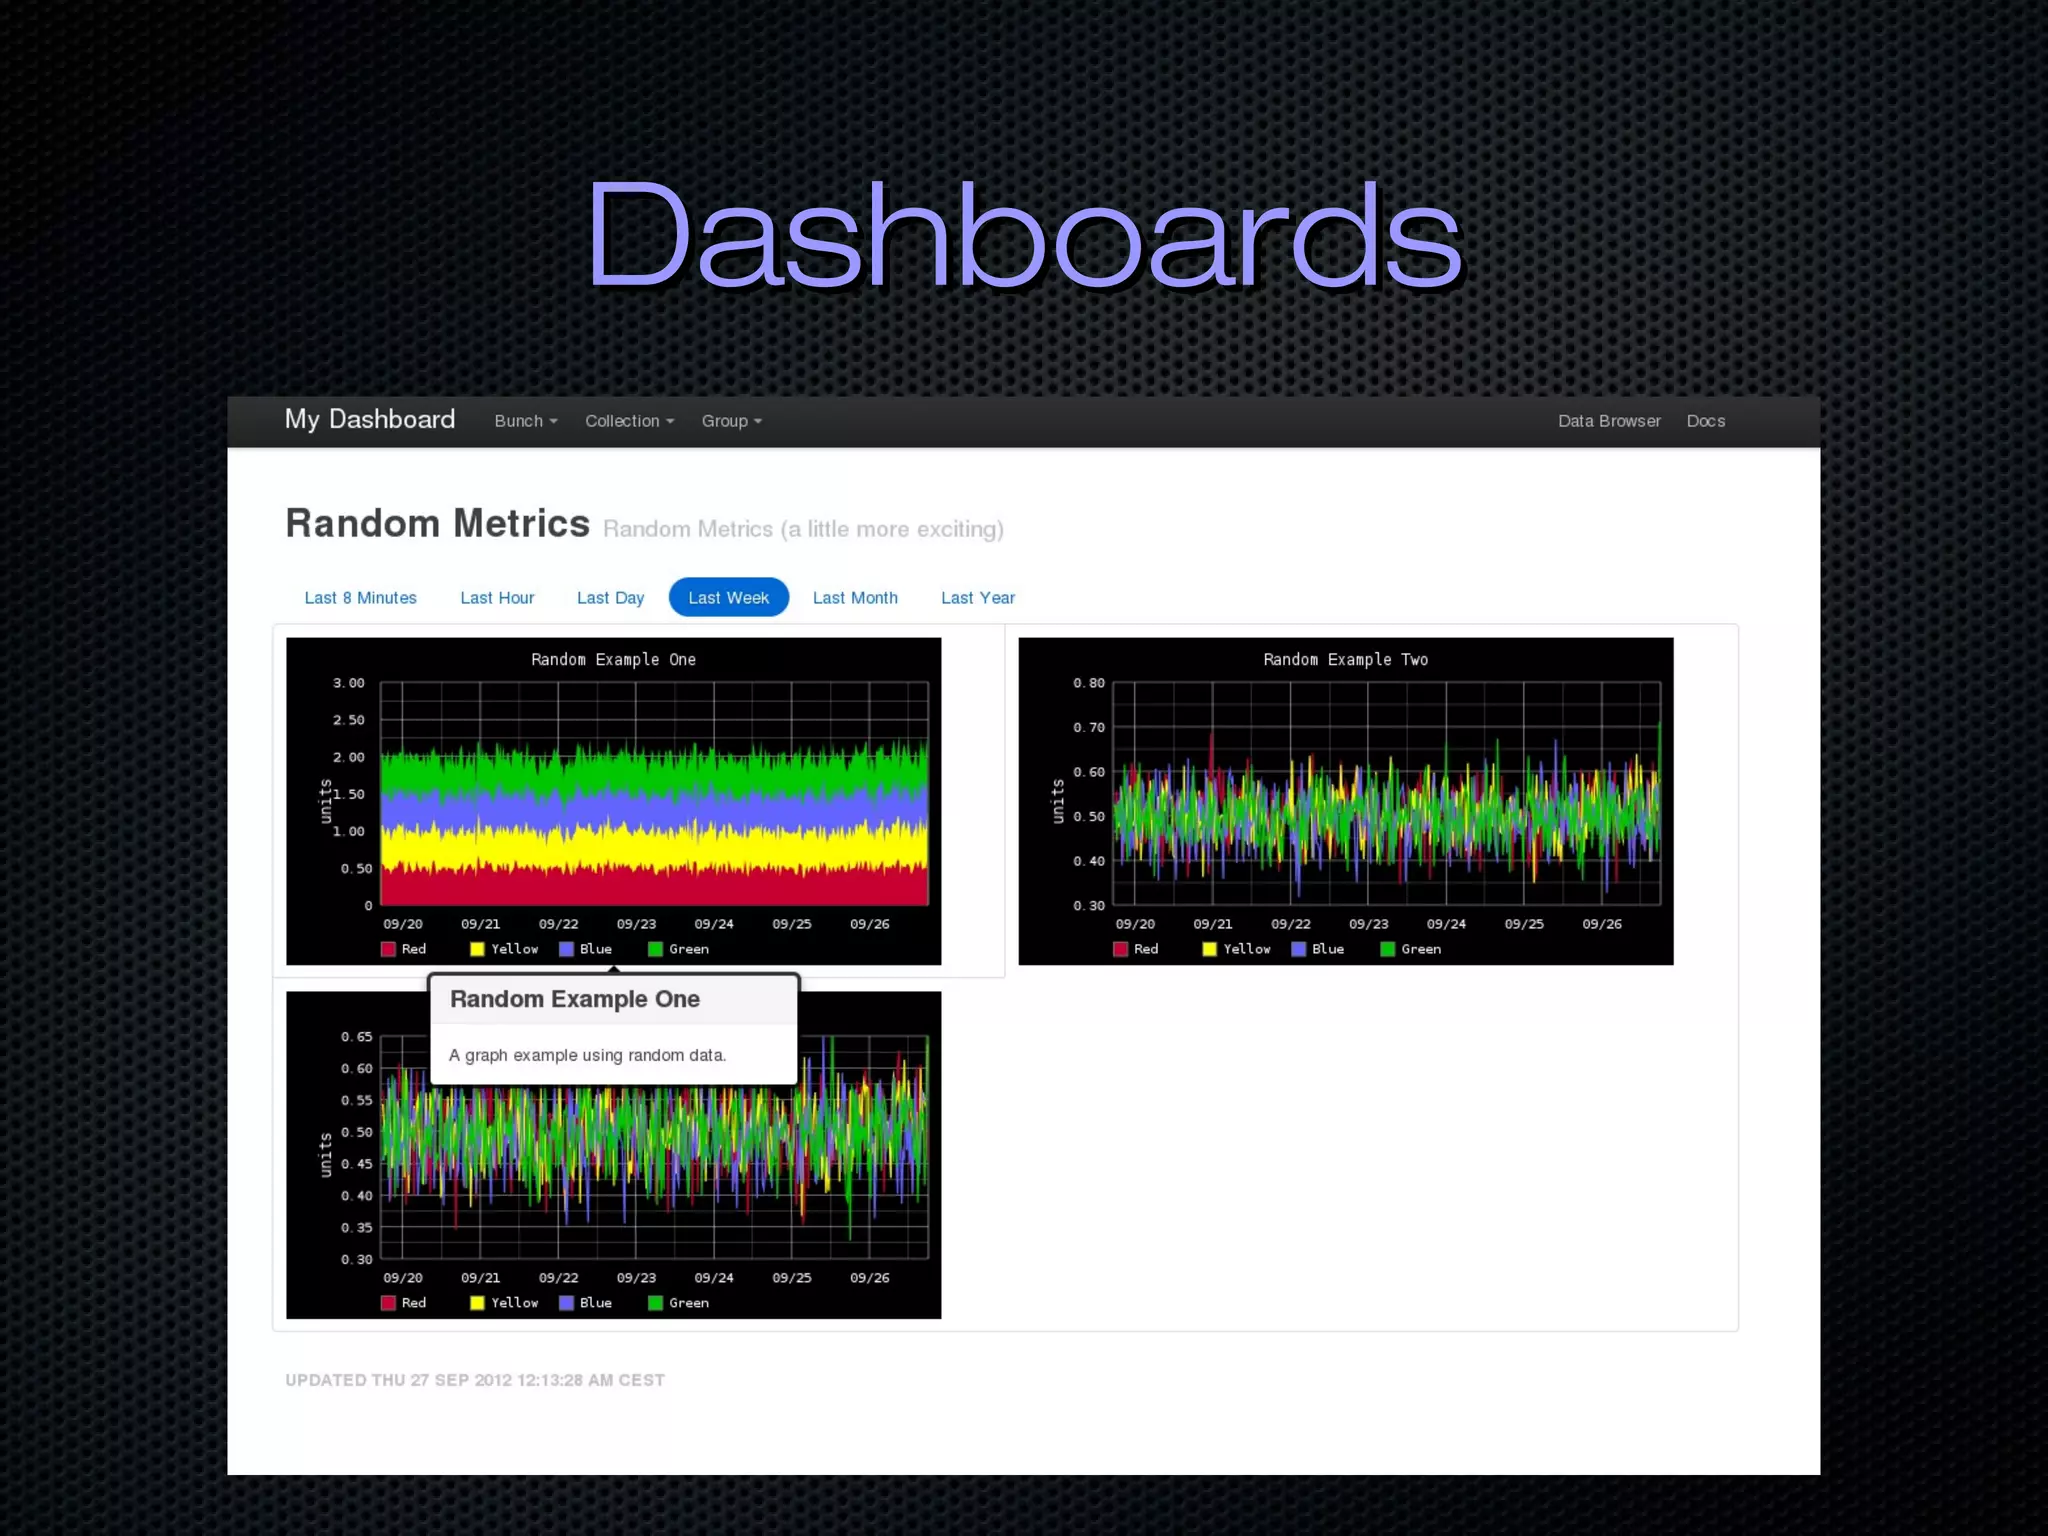Switch to the Last Hour tab
The image size is (2048, 1536).
[x=497, y=598]
